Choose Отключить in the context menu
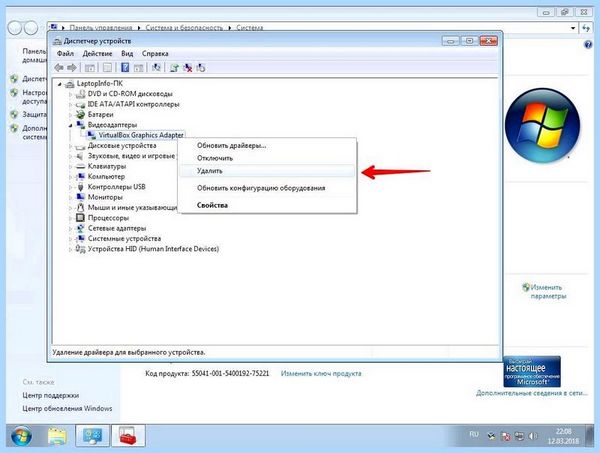 point(267,158)
